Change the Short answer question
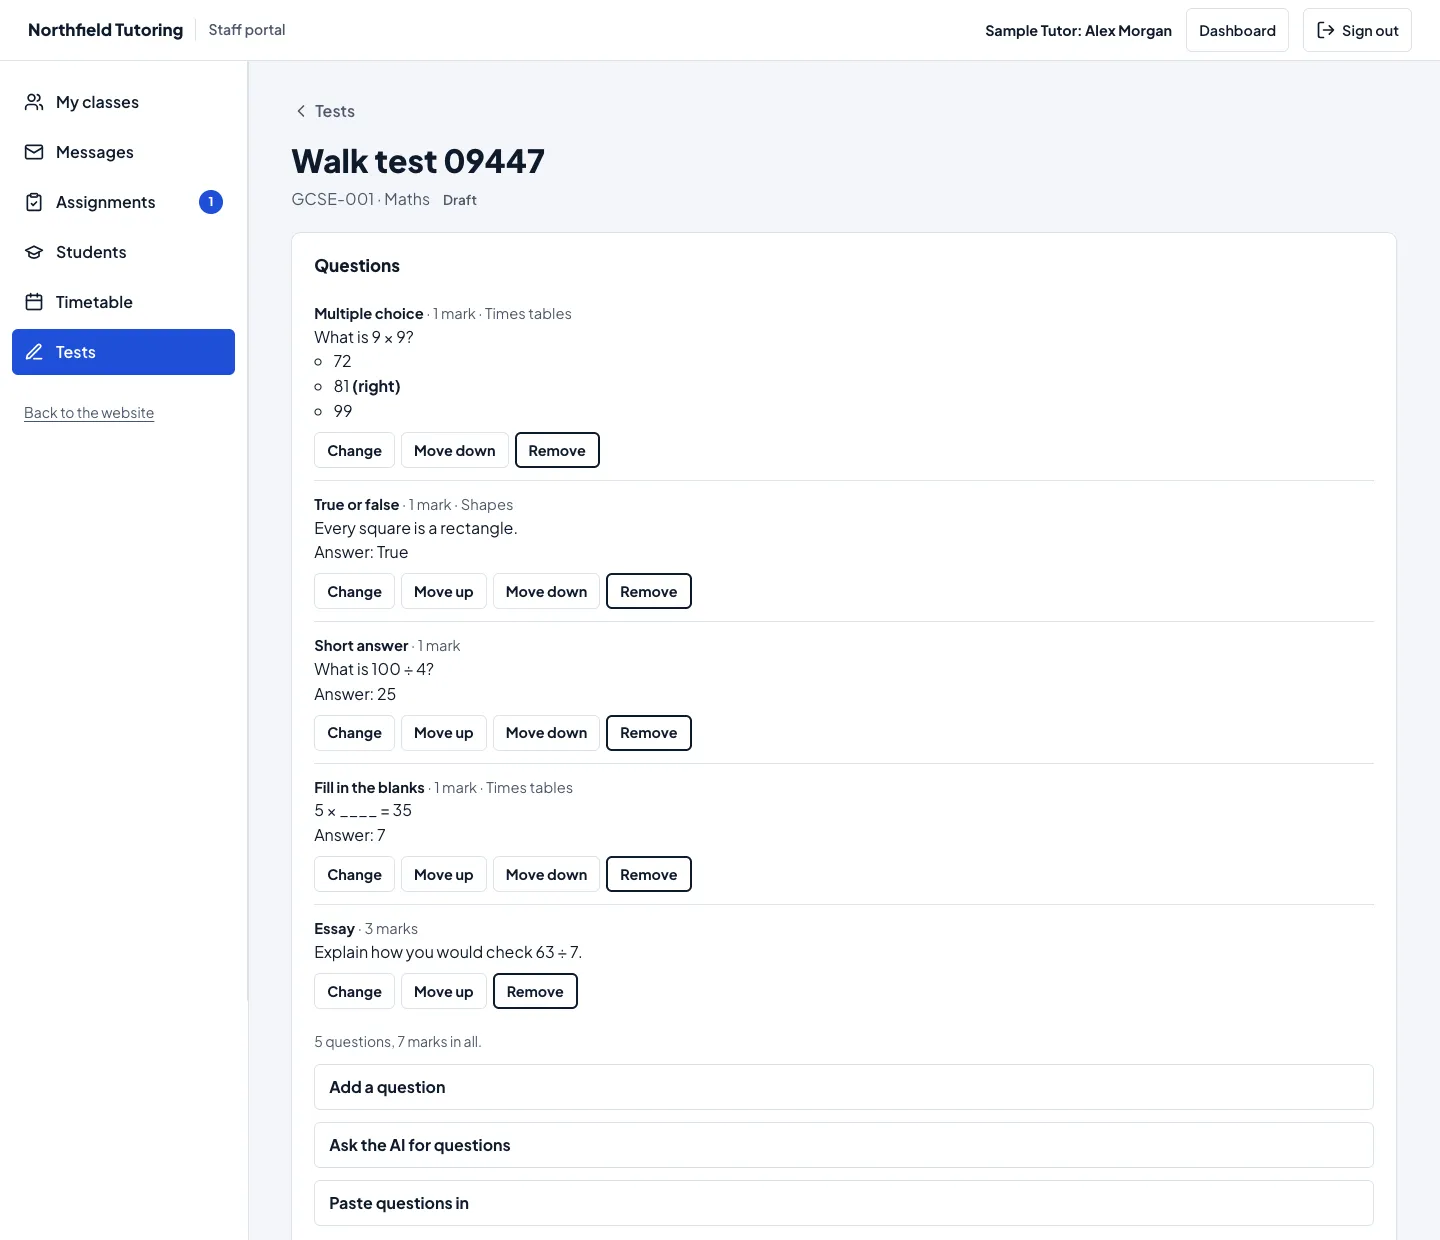 click(354, 733)
